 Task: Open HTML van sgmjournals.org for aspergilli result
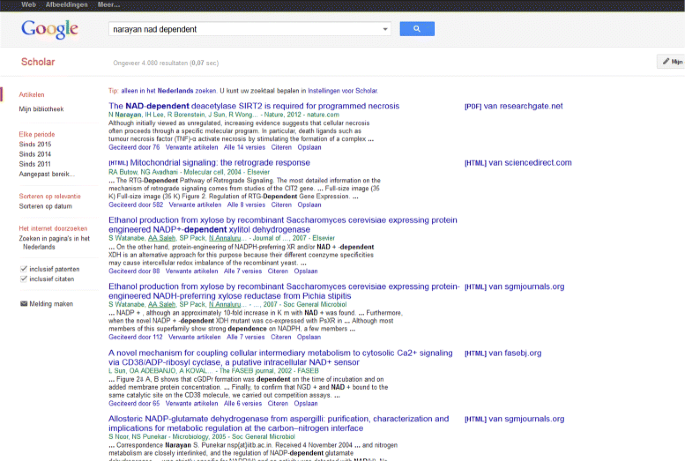514,419
